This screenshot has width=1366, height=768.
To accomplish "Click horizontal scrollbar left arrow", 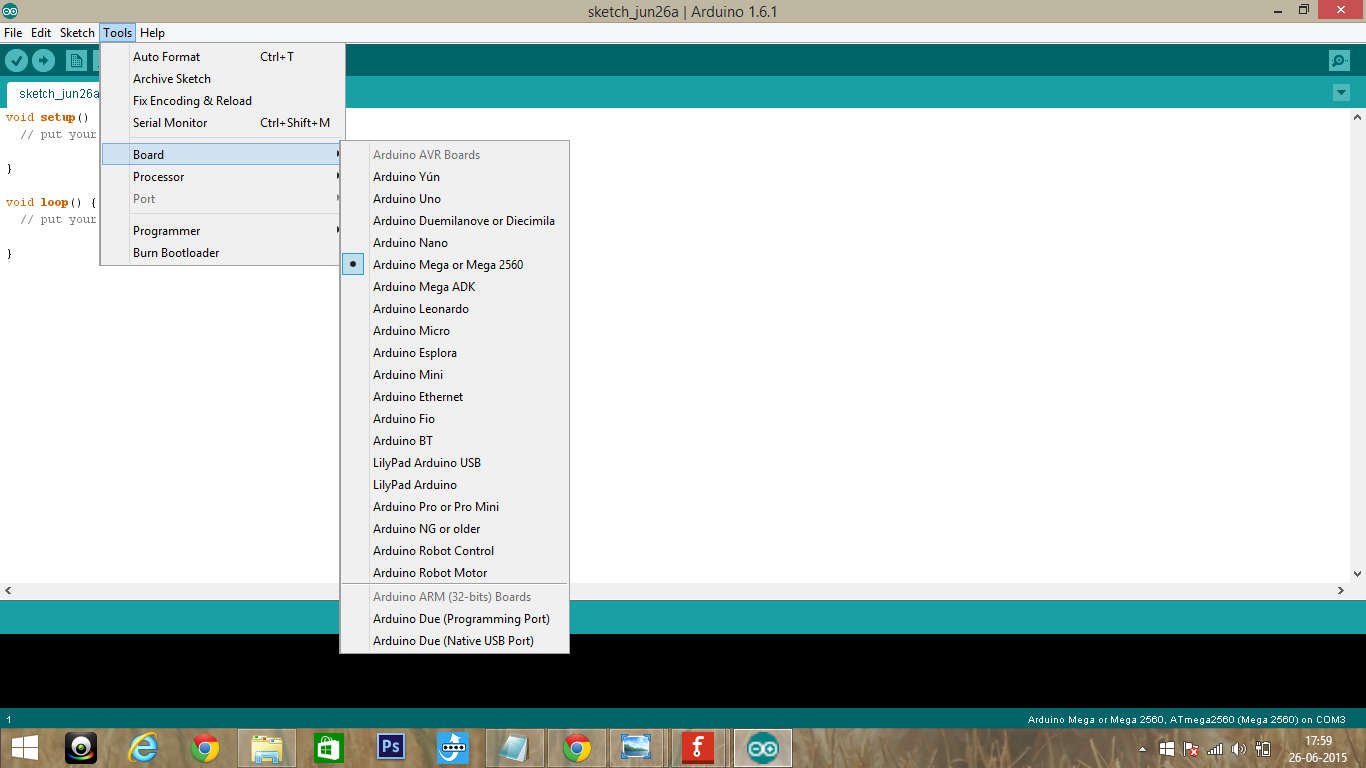I will coord(8,591).
